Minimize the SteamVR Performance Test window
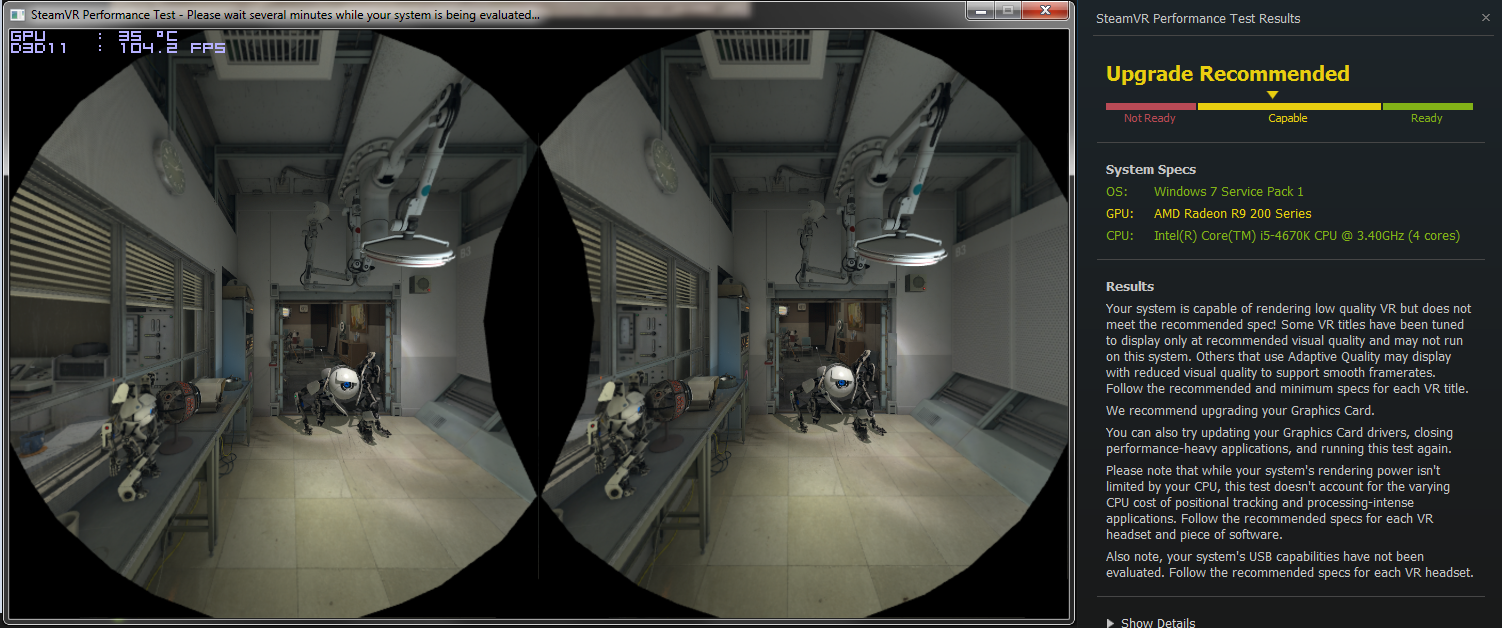The height and width of the screenshot is (628, 1502). point(982,10)
